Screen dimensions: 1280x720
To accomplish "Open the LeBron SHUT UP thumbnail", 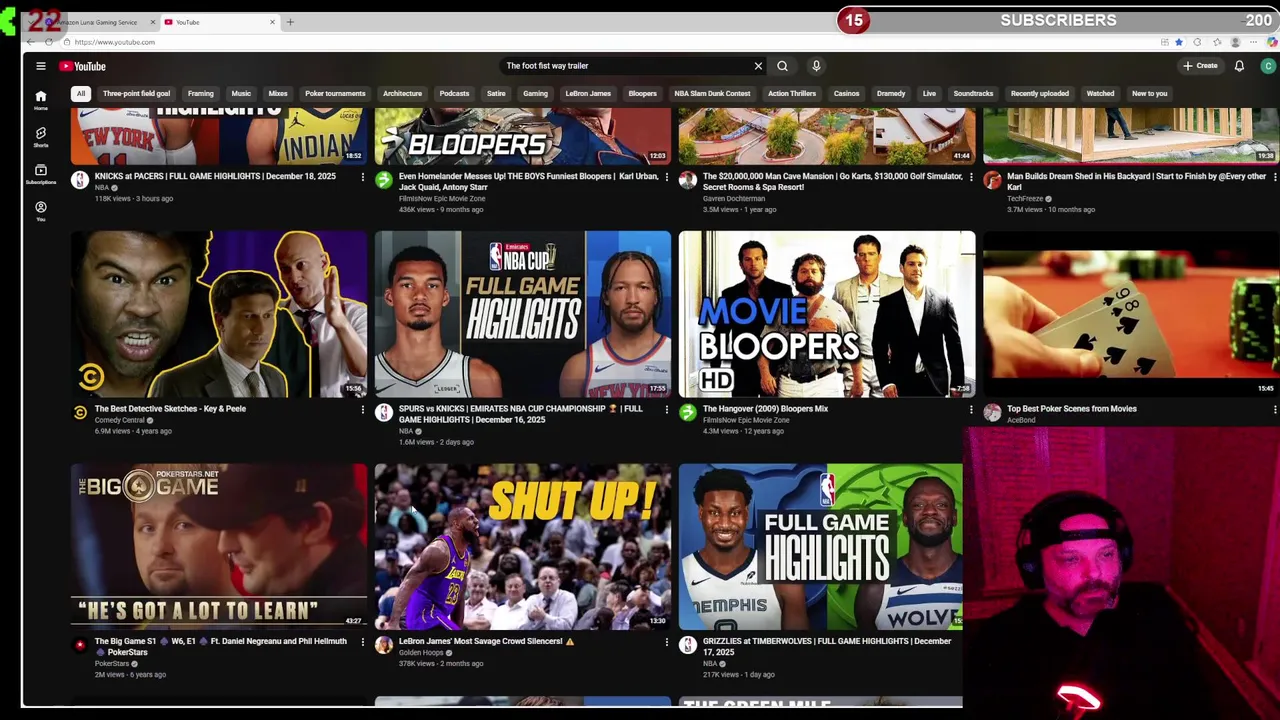I will click(x=523, y=546).
